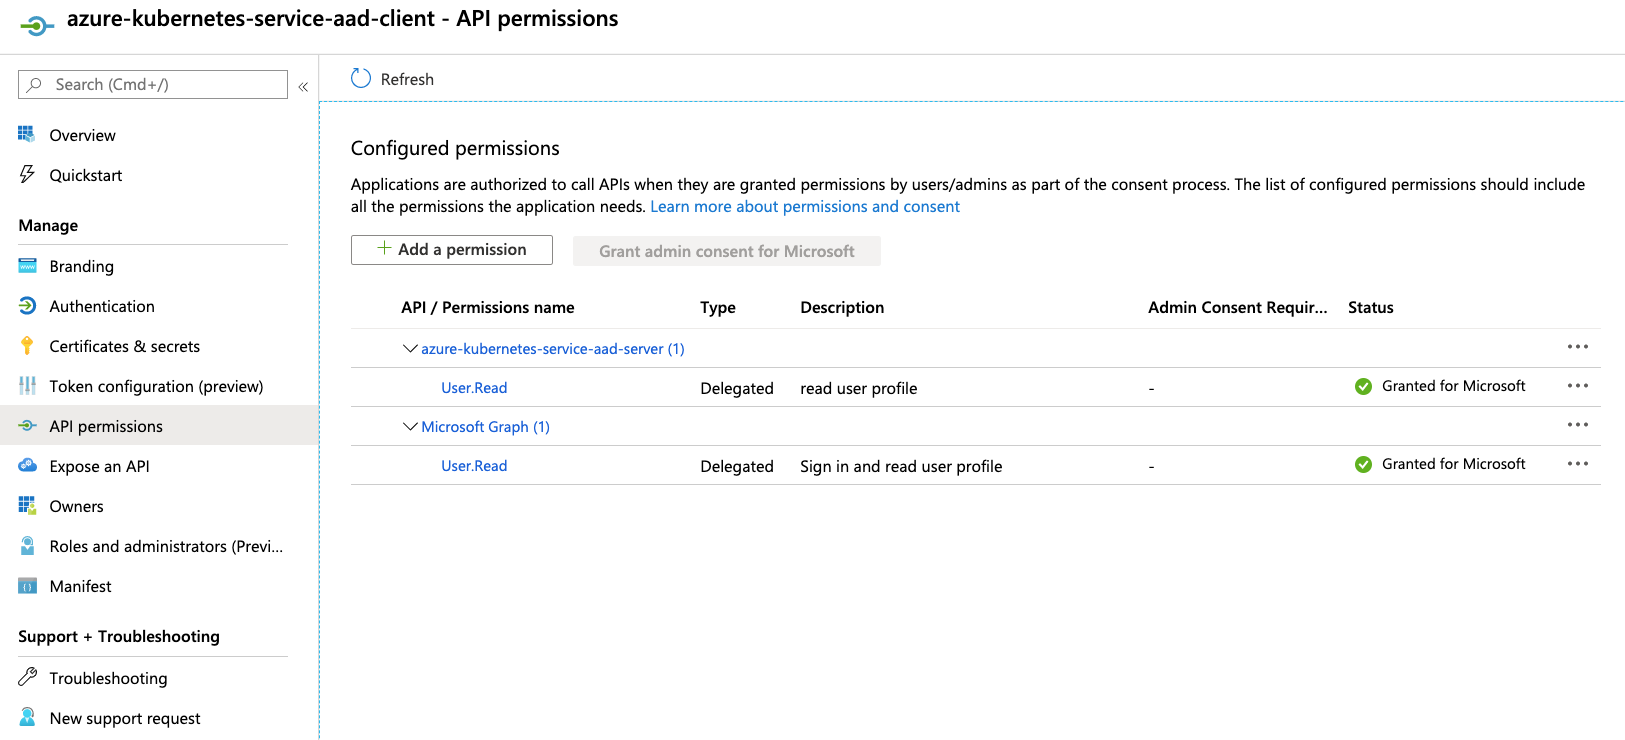Screen dimensions: 1625x740
Task: Click the API permissions sidebar icon
Action: pos(27,426)
